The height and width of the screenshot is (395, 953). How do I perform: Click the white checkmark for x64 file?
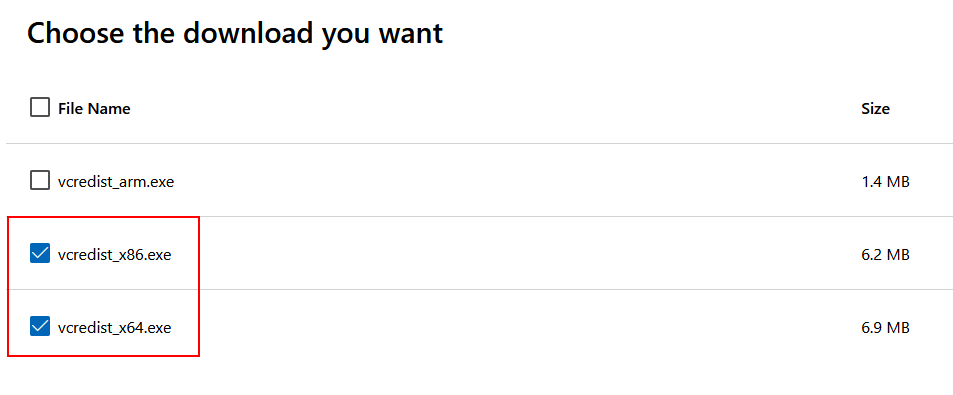click(40, 327)
